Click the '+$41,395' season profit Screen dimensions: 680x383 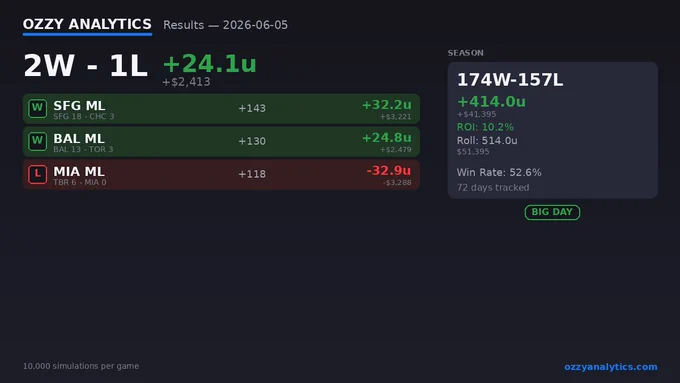(477, 114)
